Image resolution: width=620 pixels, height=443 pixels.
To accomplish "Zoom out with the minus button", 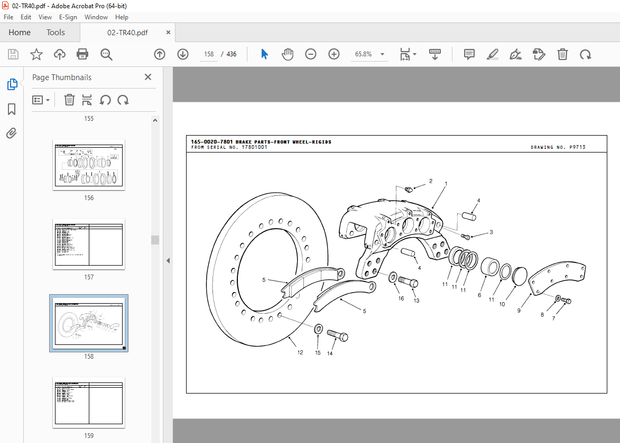I will pos(311,54).
